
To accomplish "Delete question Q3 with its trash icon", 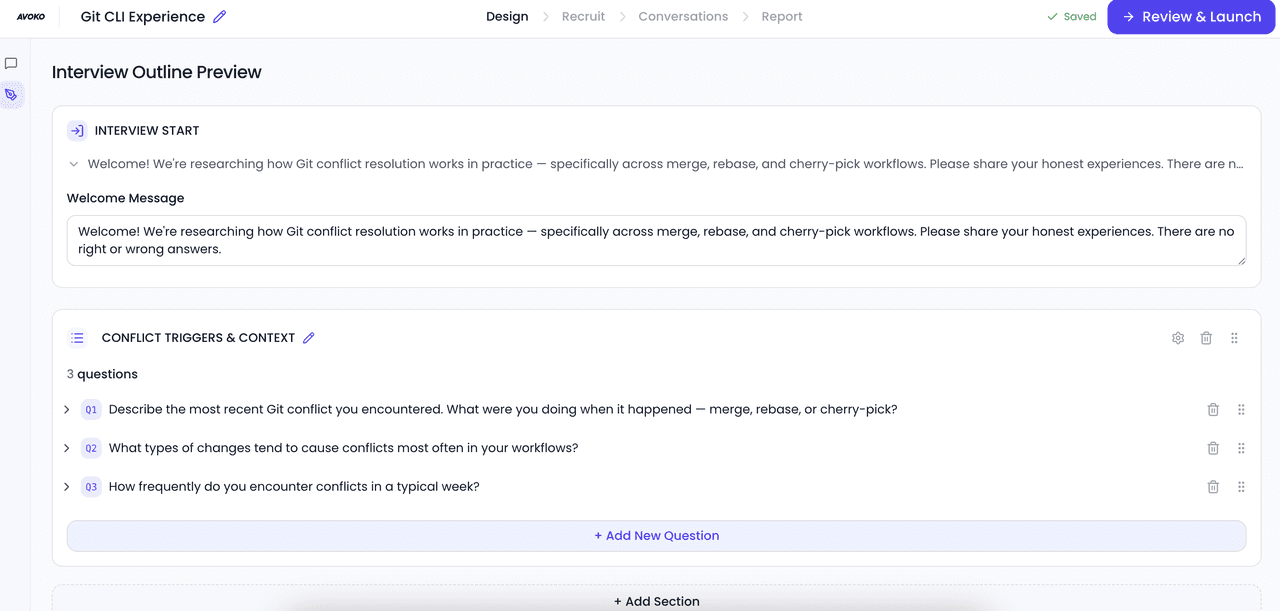I will [x=1213, y=487].
